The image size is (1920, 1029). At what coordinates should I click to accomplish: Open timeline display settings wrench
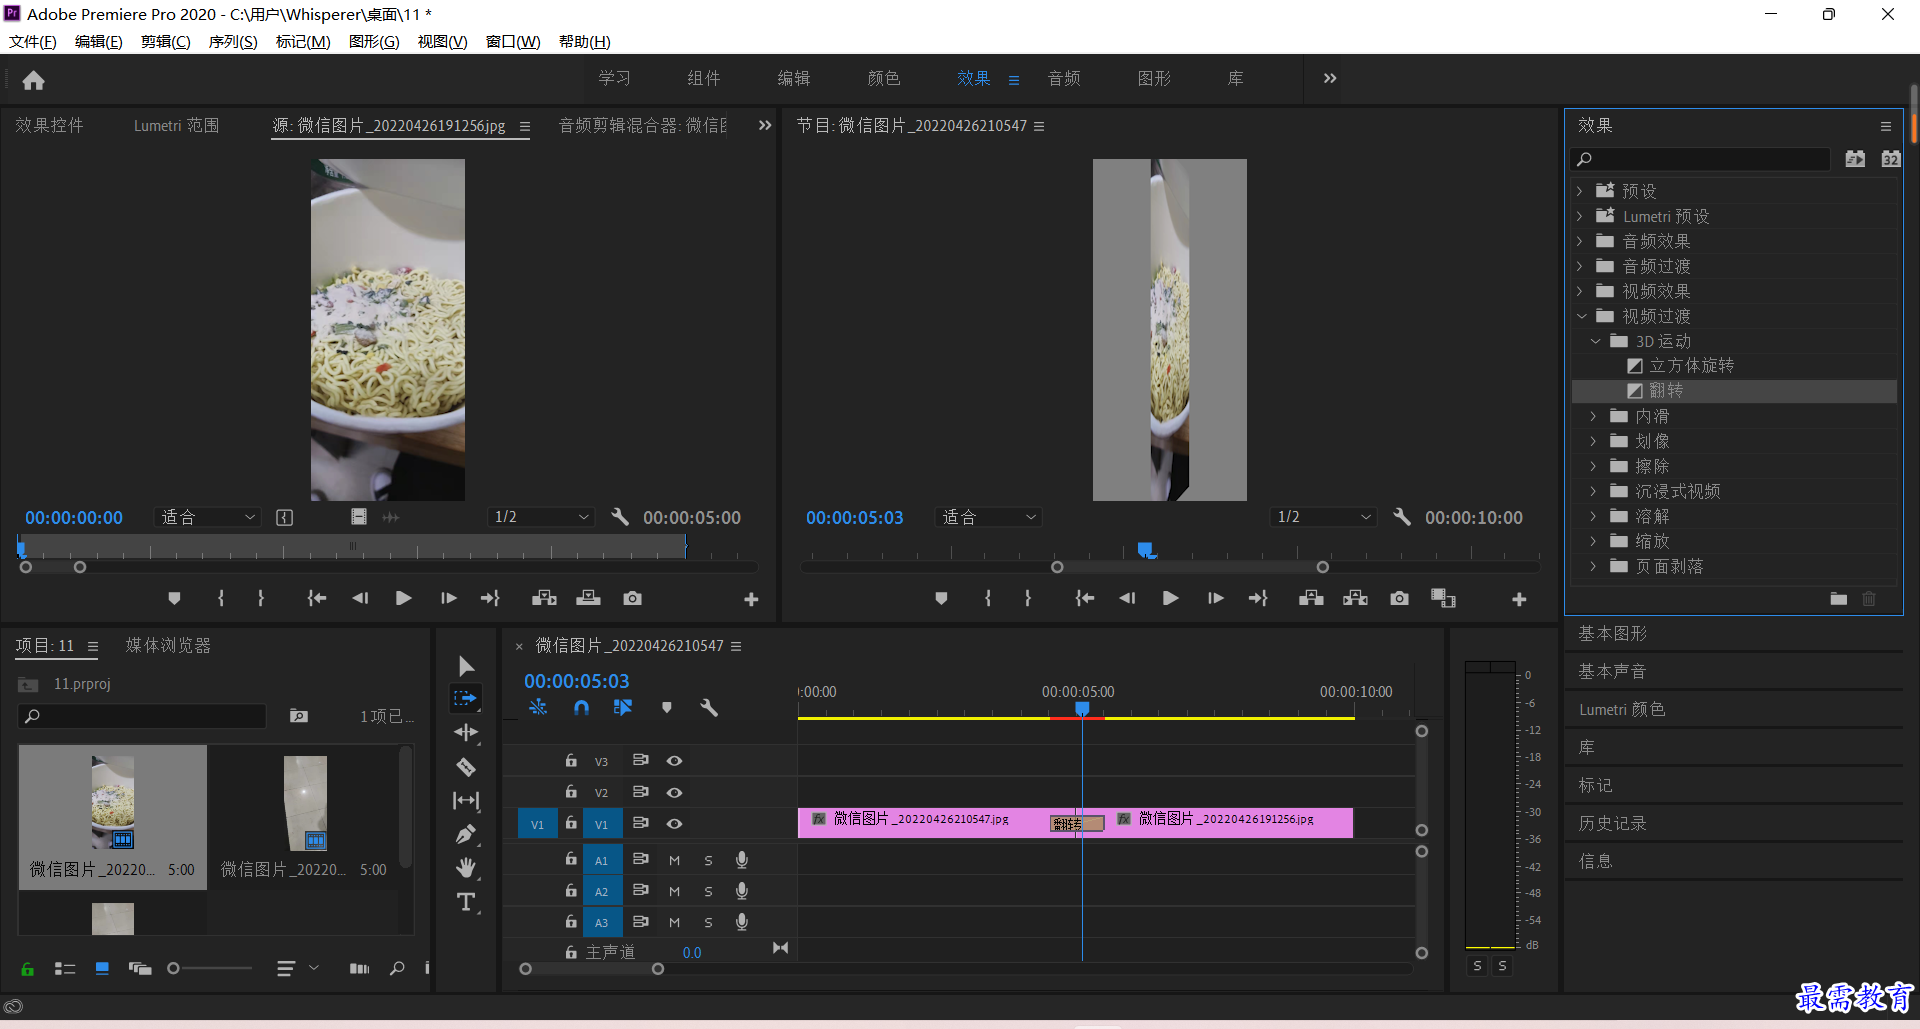[709, 707]
